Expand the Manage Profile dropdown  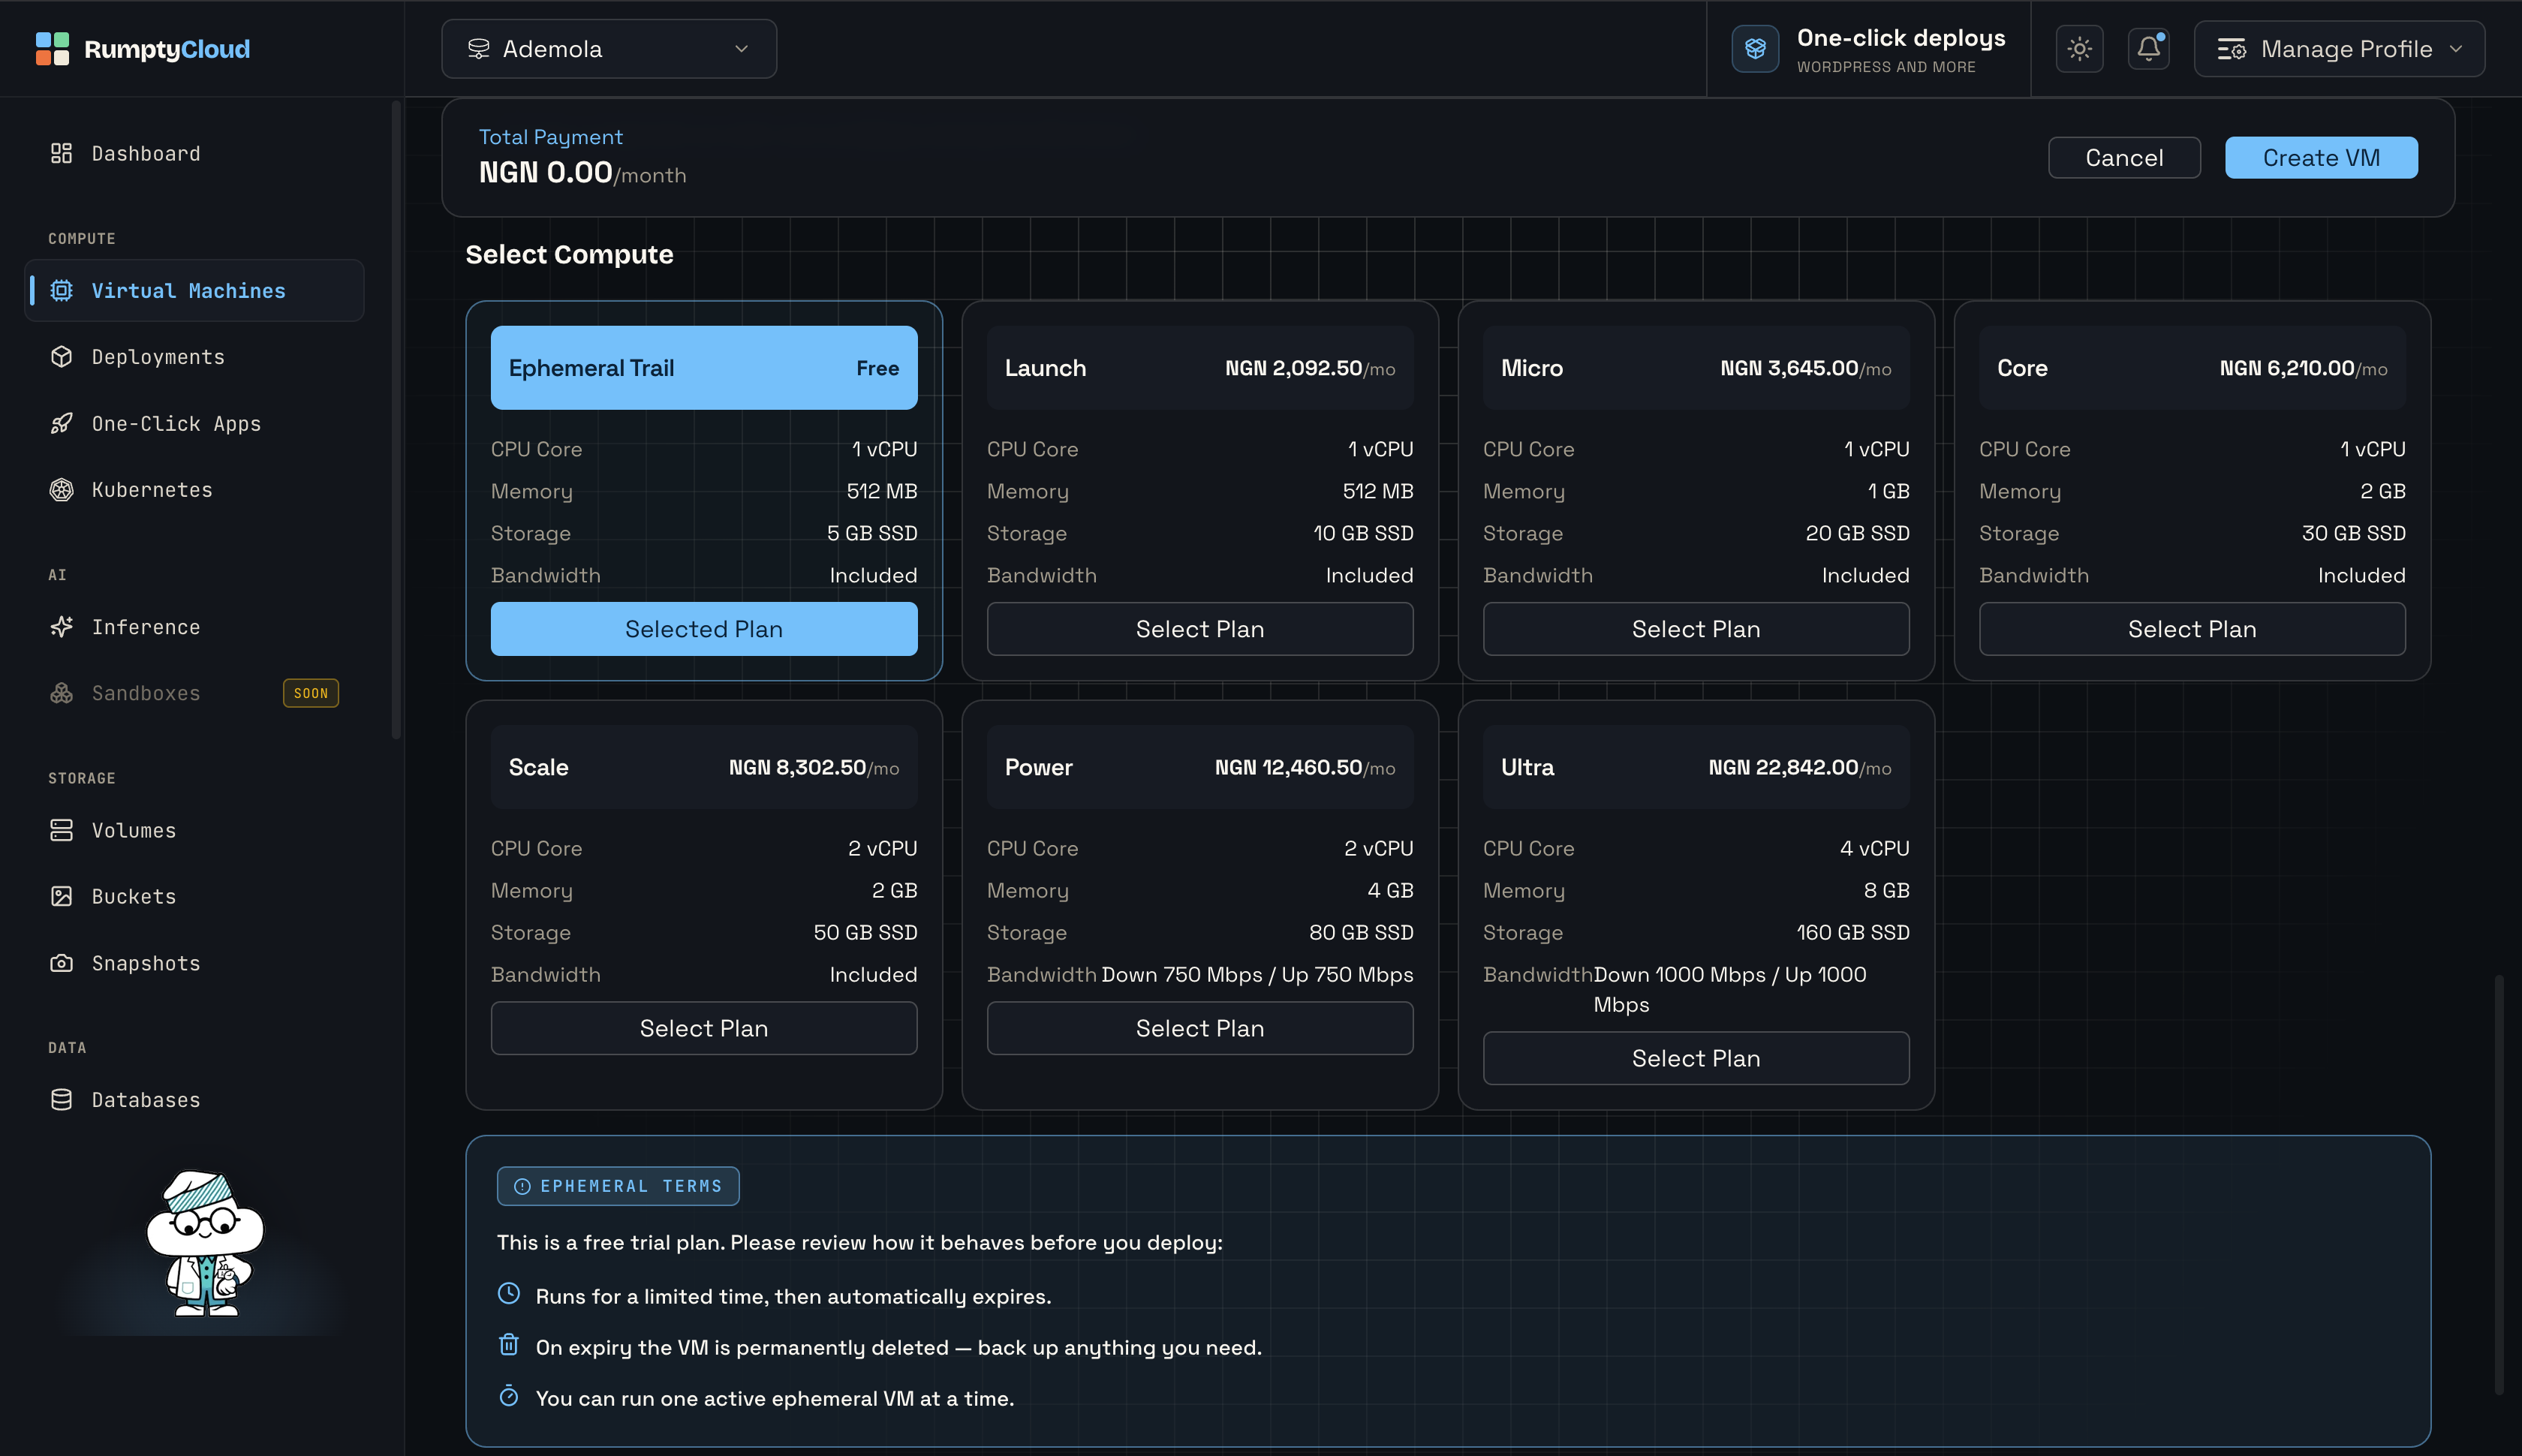point(2339,49)
